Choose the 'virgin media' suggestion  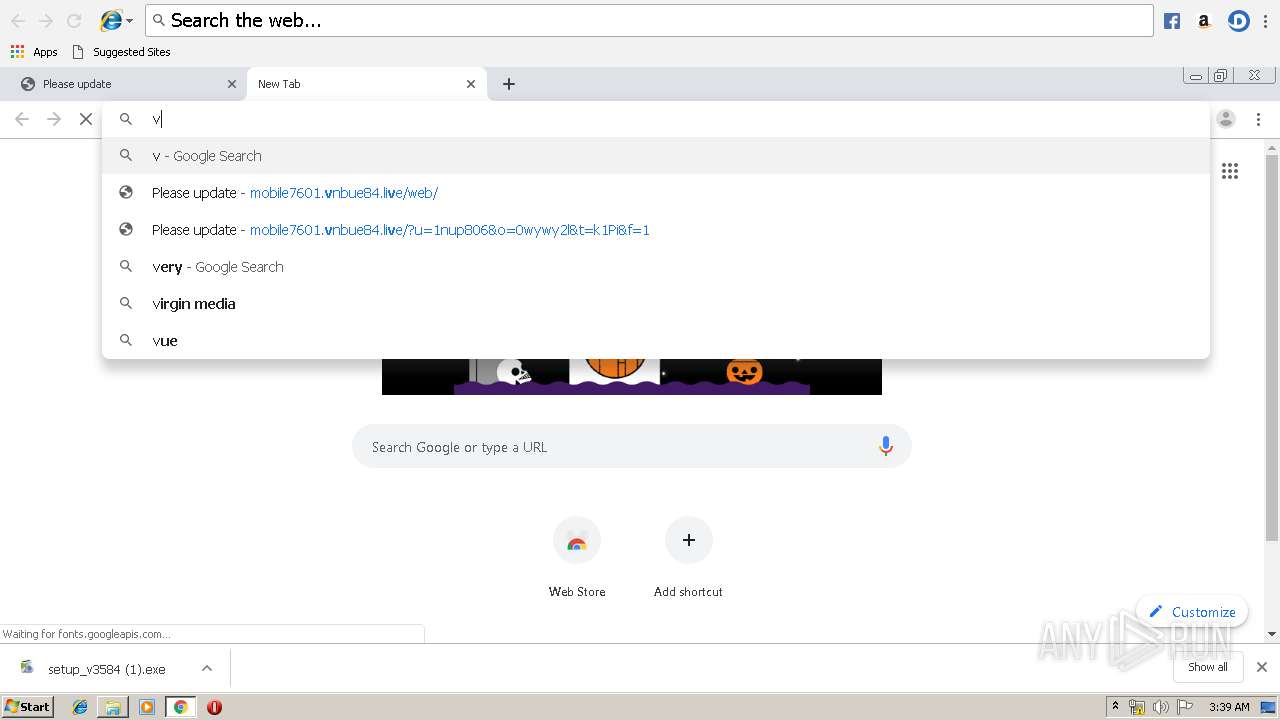[x=656, y=304]
